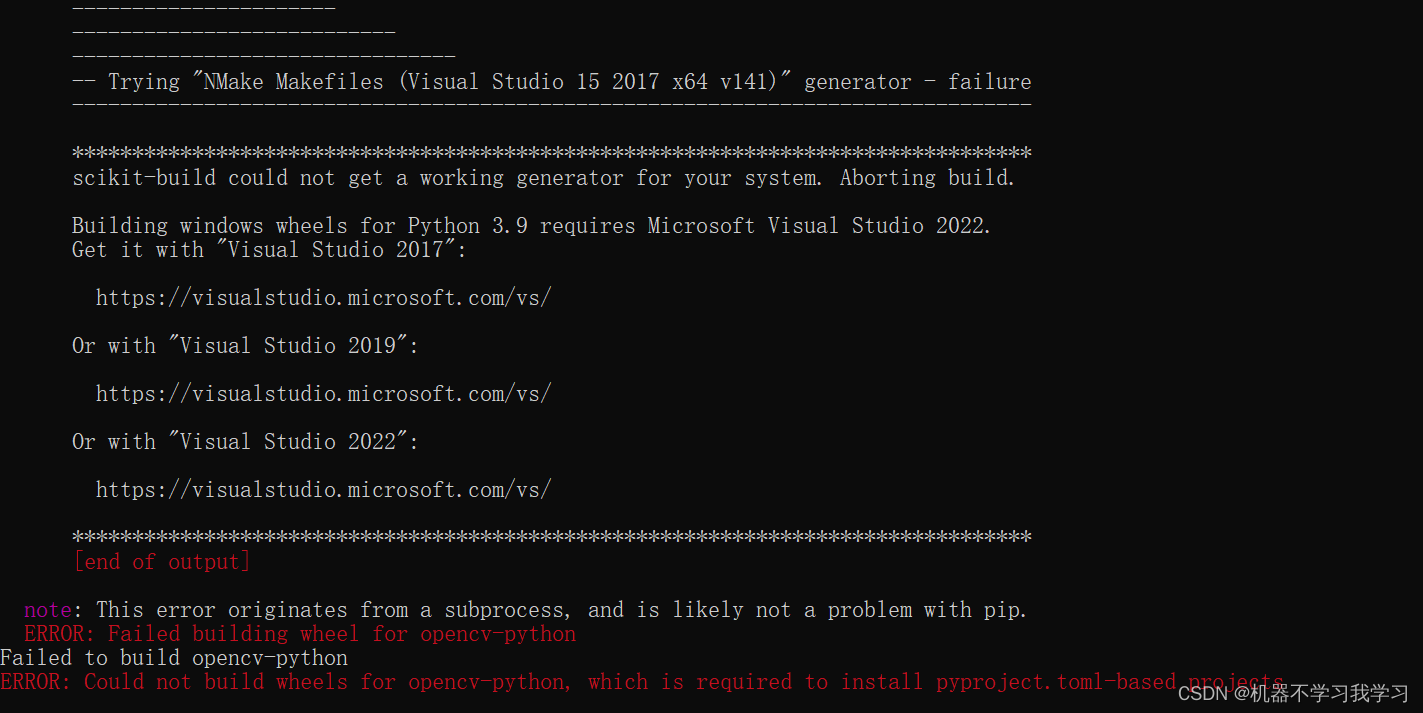Open the URL under the Visual Studio 2017 line
The width and height of the screenshot is (1423, 713).
pyautogui.click(x=323, y=298)
